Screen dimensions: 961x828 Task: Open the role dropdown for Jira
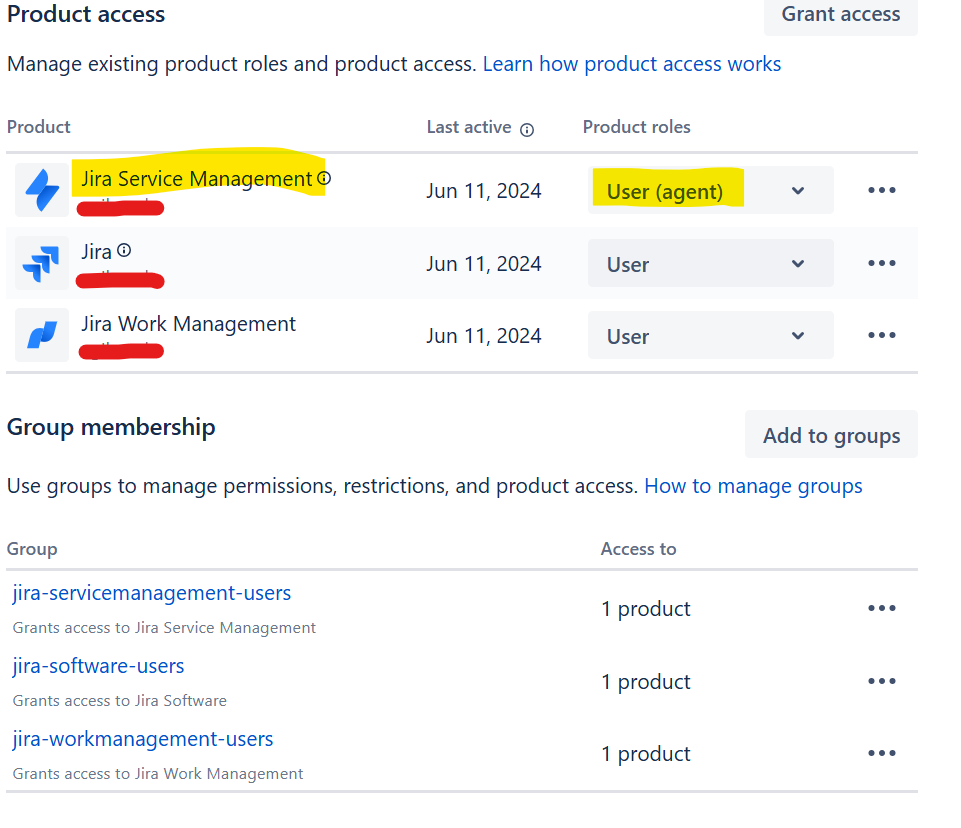click(798, 263)
